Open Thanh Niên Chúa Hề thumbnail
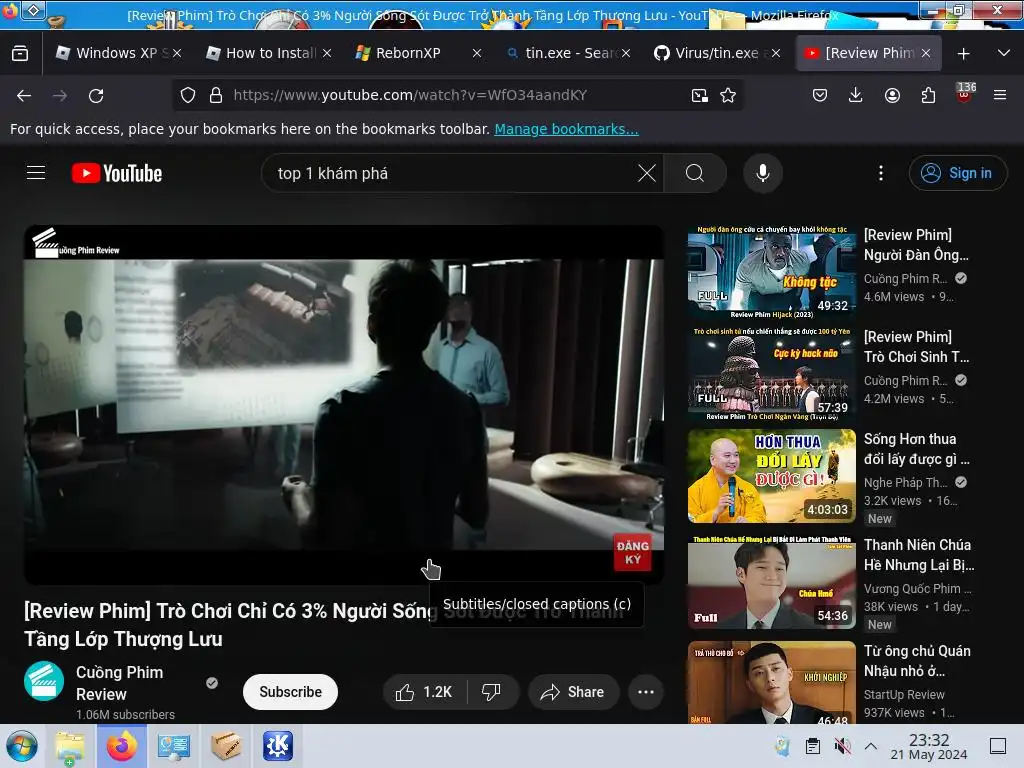This screenshot has width=1024, height=768. click(771, 582)
